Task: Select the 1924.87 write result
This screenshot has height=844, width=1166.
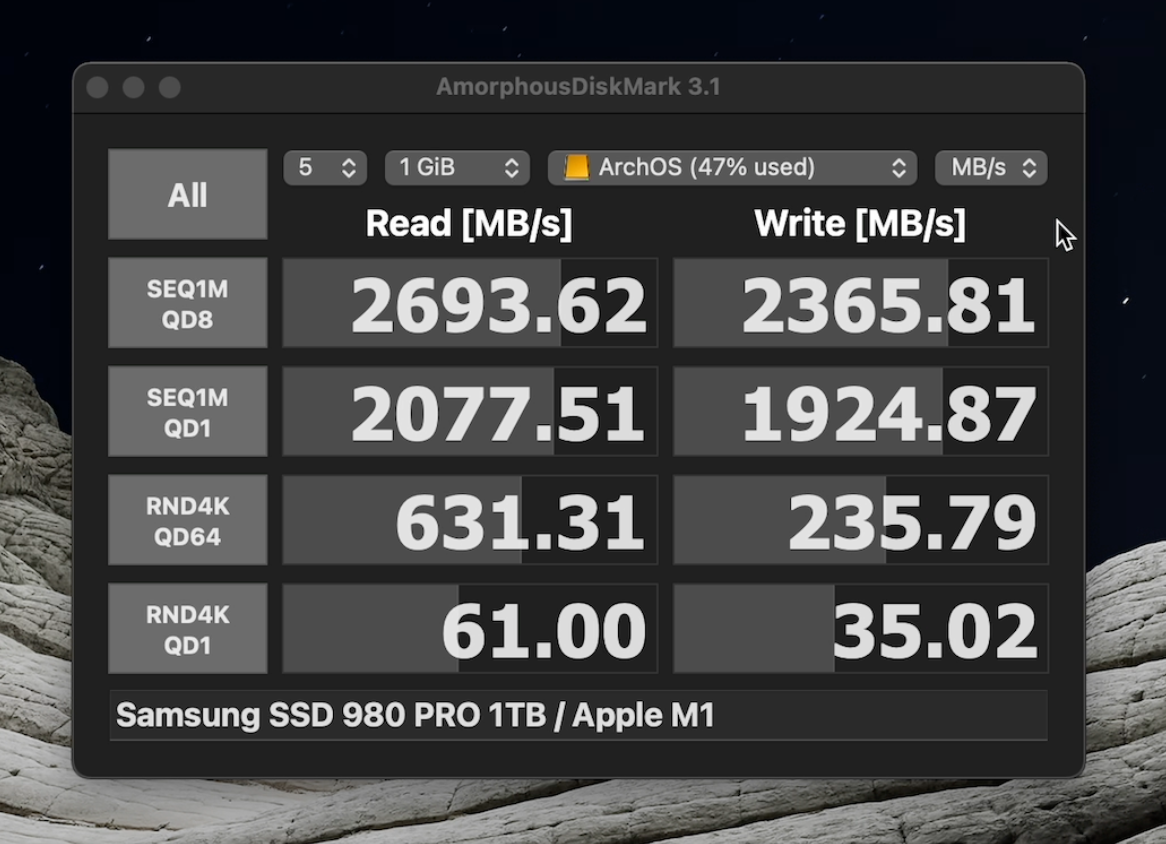Action: coord(861,411)
